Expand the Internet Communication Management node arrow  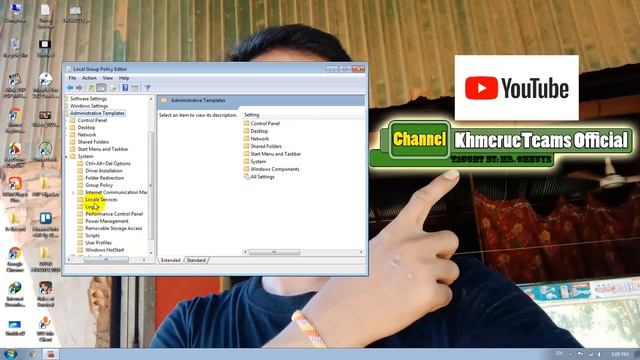(x=73, y=192)
